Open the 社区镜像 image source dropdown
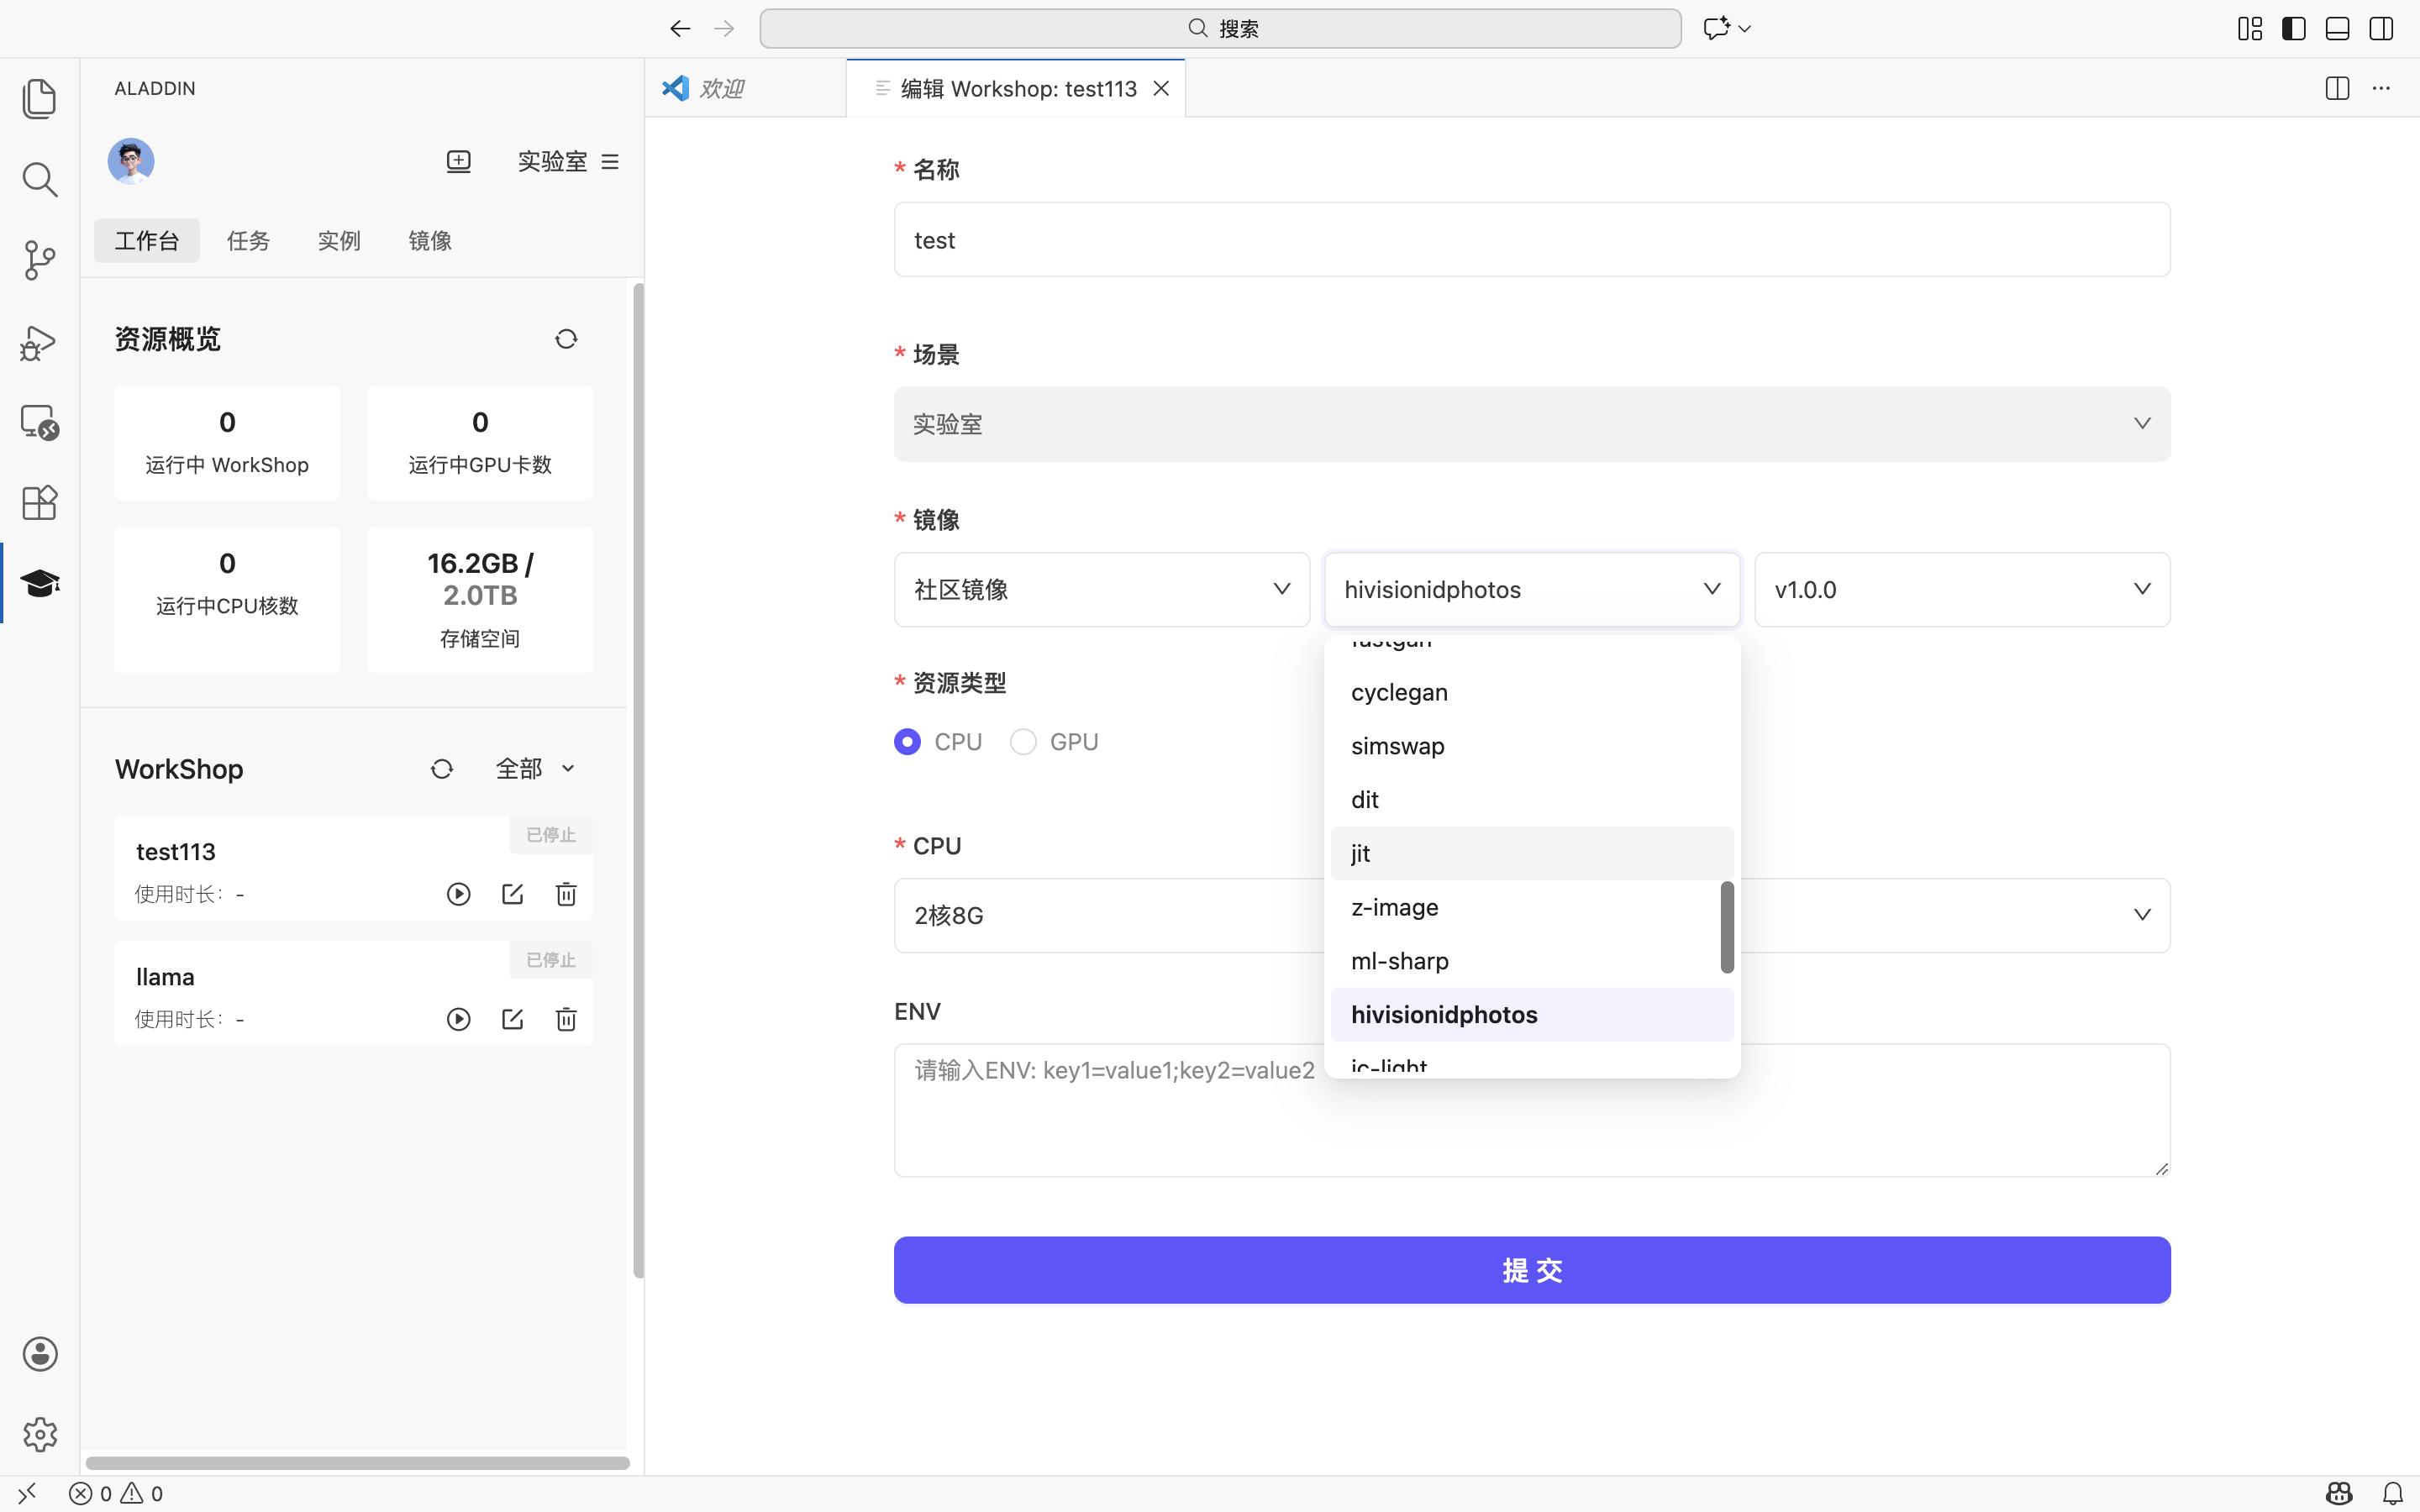 tap(1101, 590)
